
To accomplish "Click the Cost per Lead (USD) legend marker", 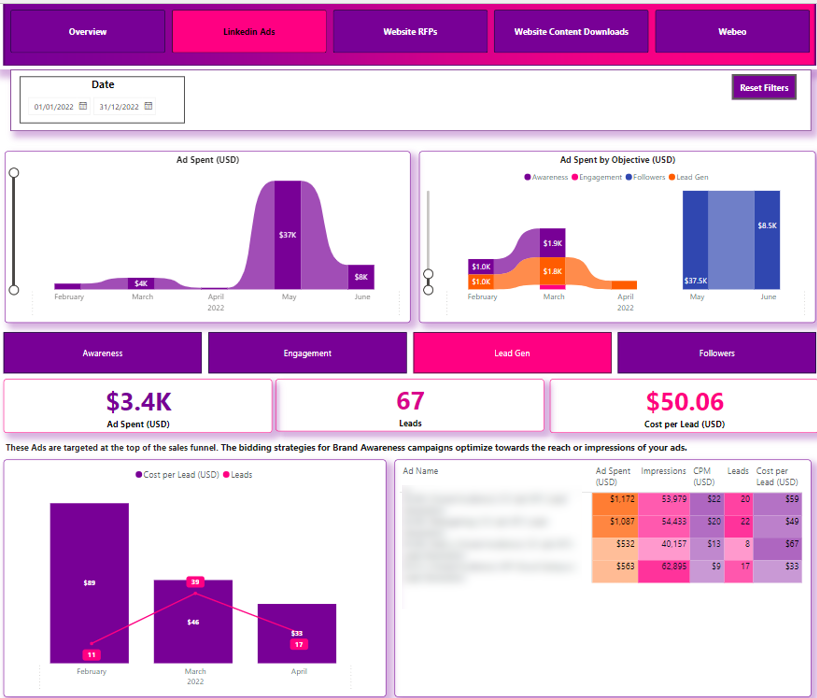I will [138, 475].
